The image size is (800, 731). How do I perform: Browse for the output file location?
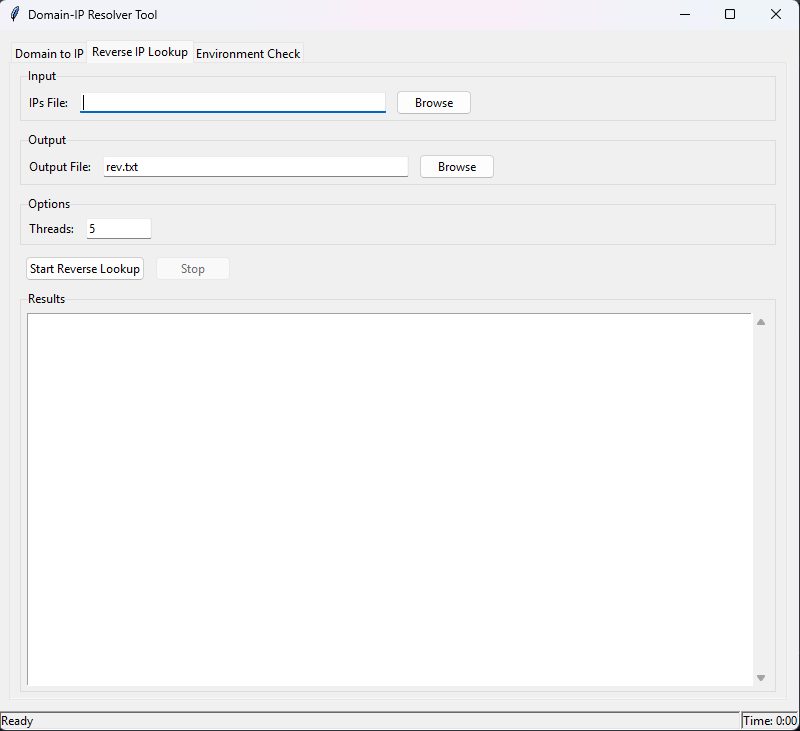click(x=457, y=167)
